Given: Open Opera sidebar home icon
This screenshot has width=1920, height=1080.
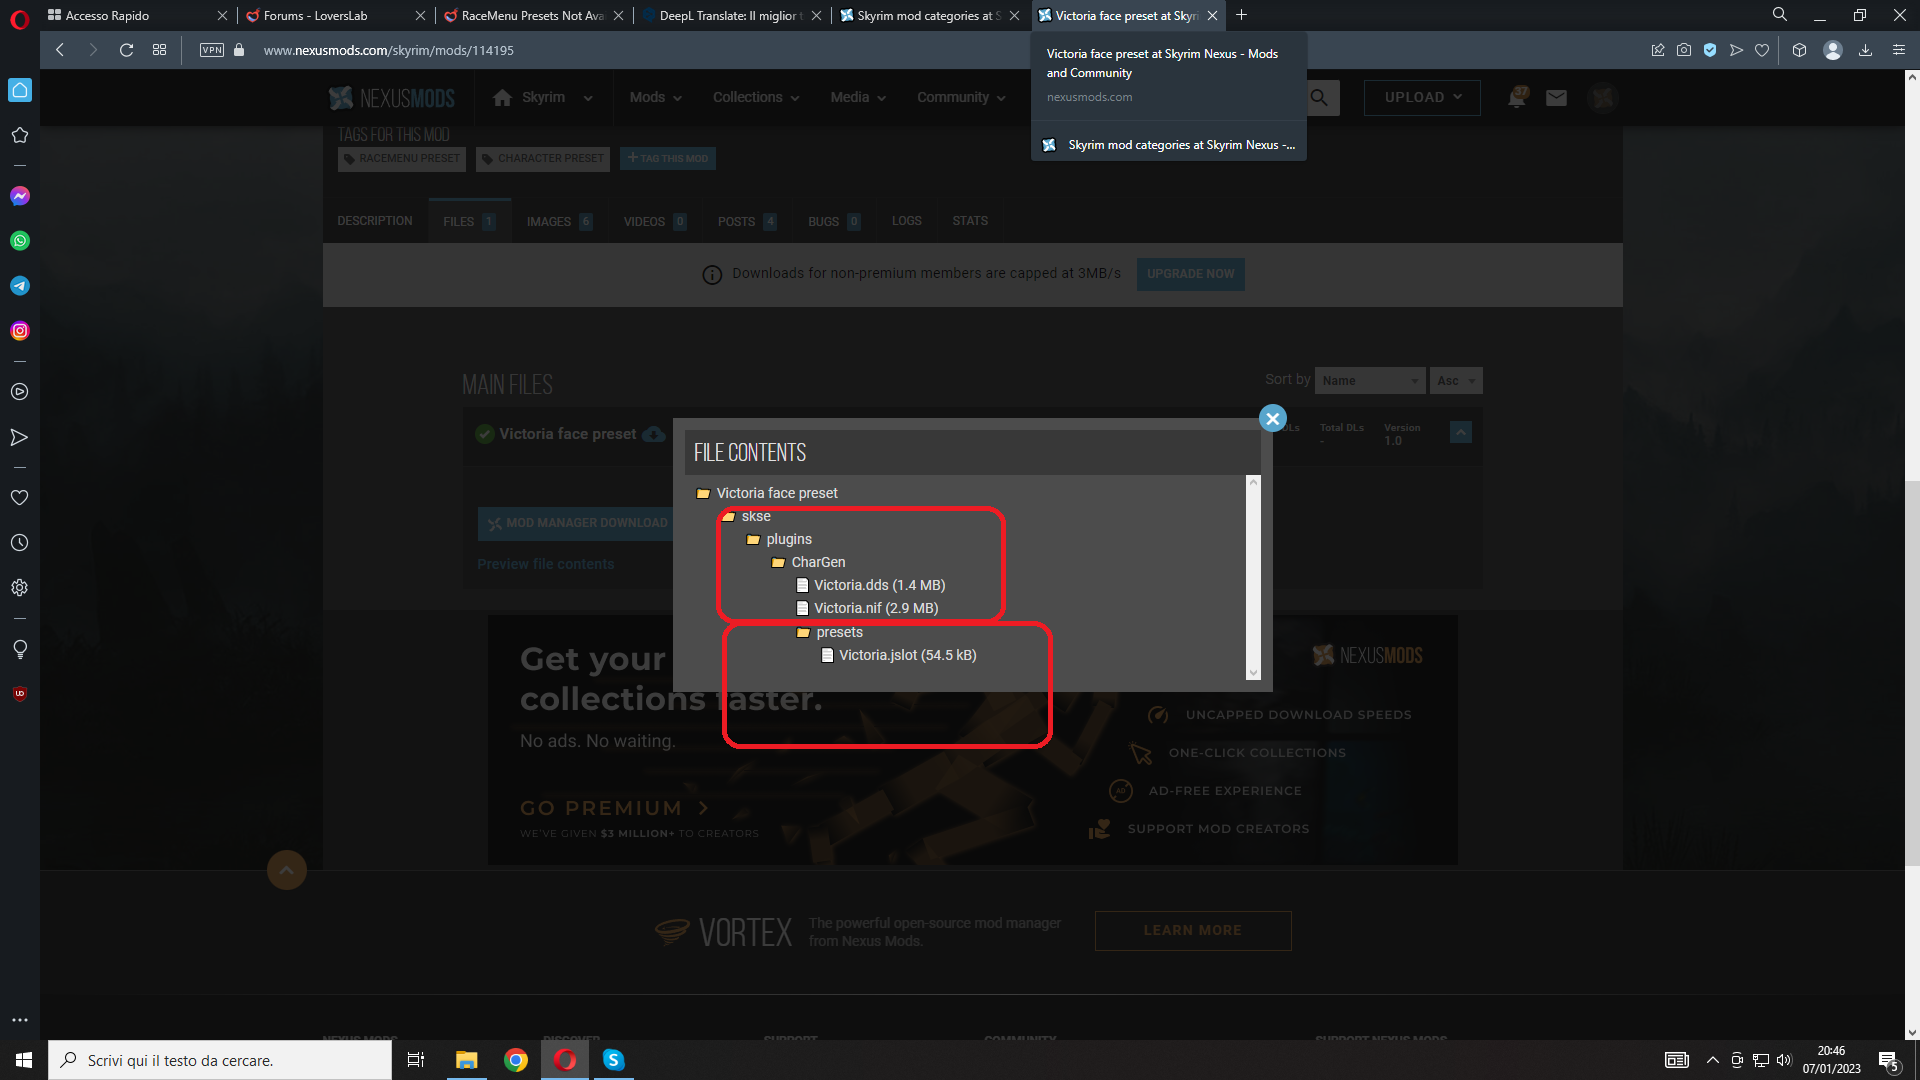Looking at the screenshot, I should pos(20,90).
